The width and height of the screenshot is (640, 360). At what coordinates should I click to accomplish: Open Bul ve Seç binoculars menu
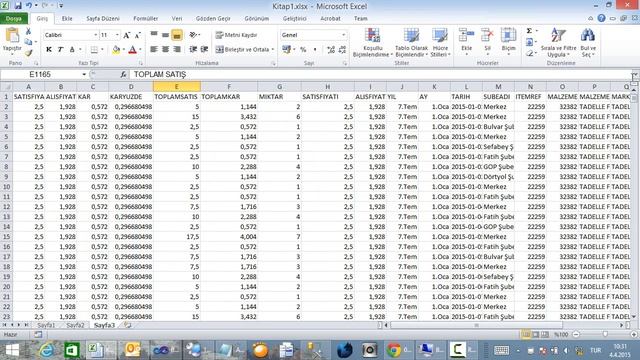tap(588, 42)
